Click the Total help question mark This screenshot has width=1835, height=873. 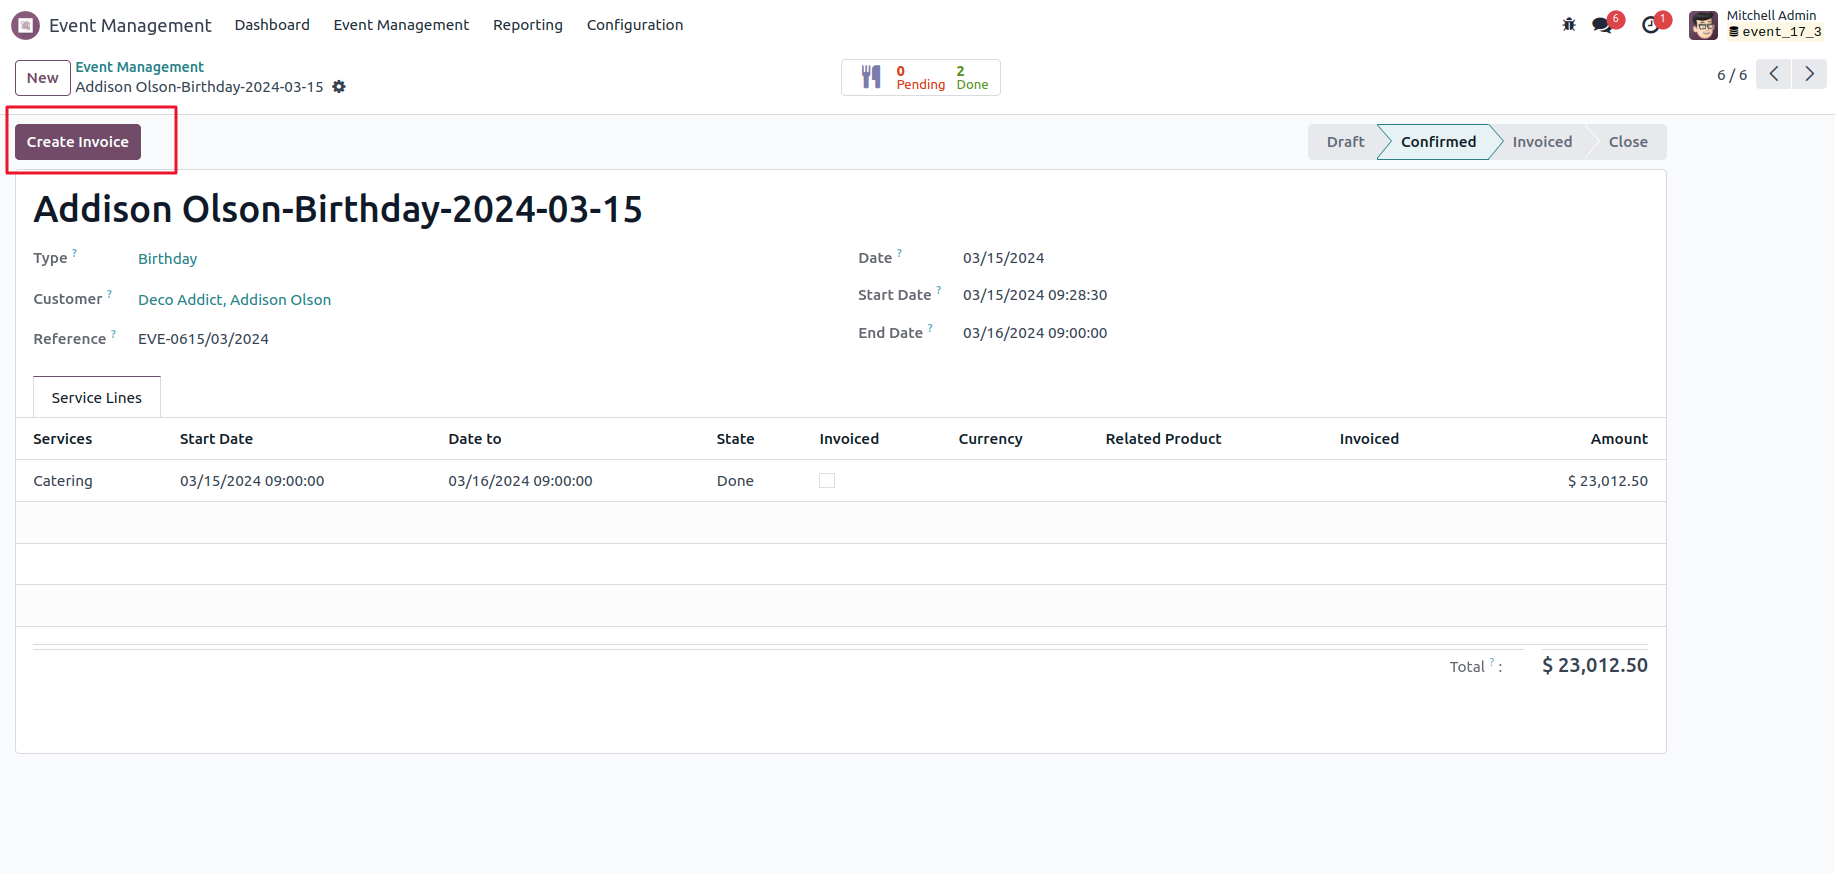[x=1492, y=662]
